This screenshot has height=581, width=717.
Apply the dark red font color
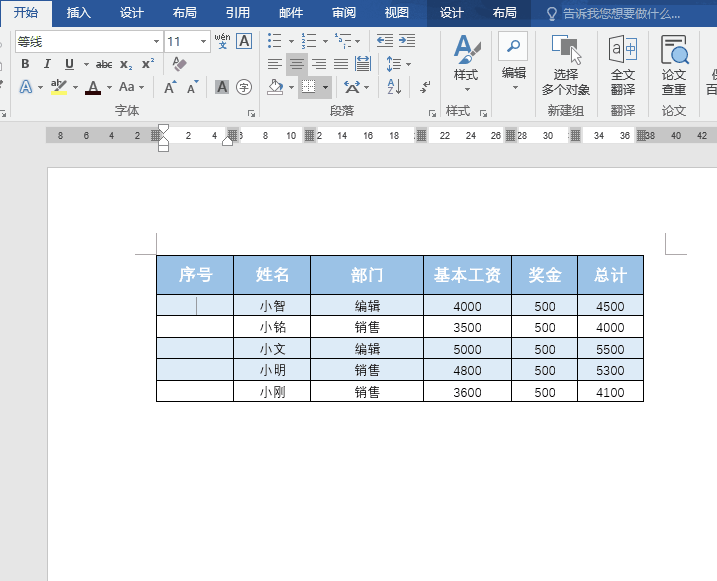pos(93,87)
